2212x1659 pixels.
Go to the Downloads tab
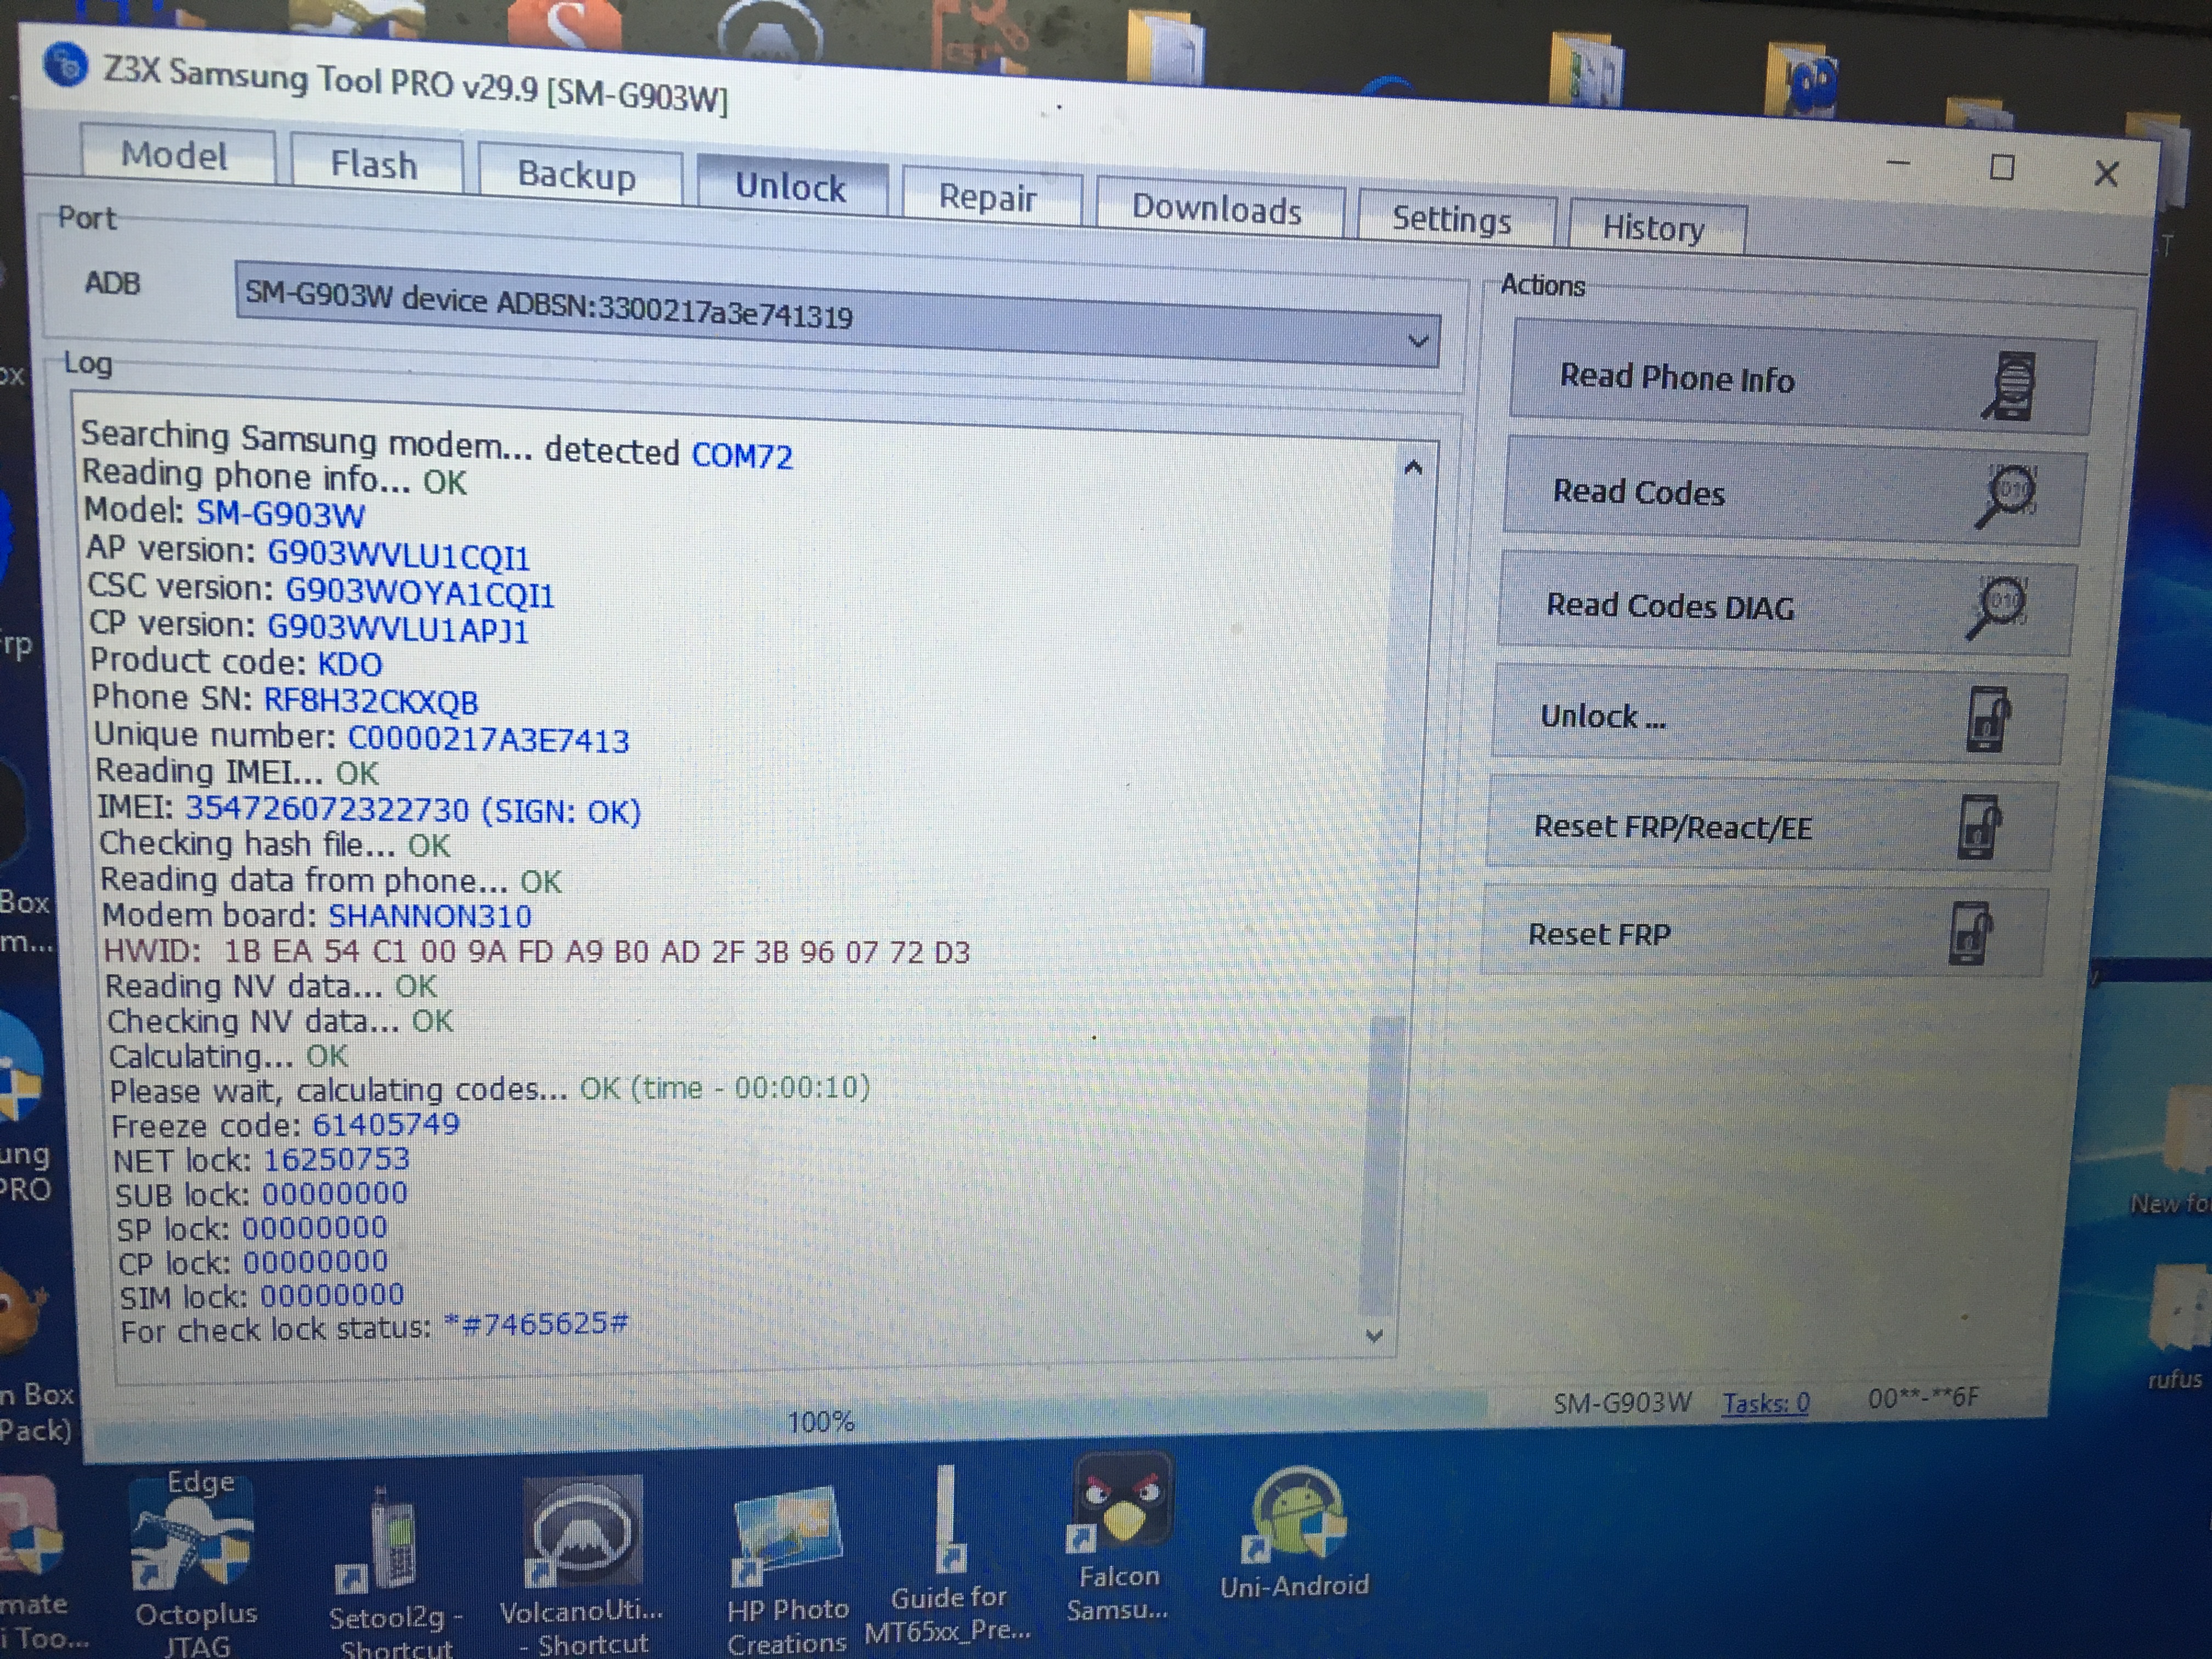tap(1218, 208)
